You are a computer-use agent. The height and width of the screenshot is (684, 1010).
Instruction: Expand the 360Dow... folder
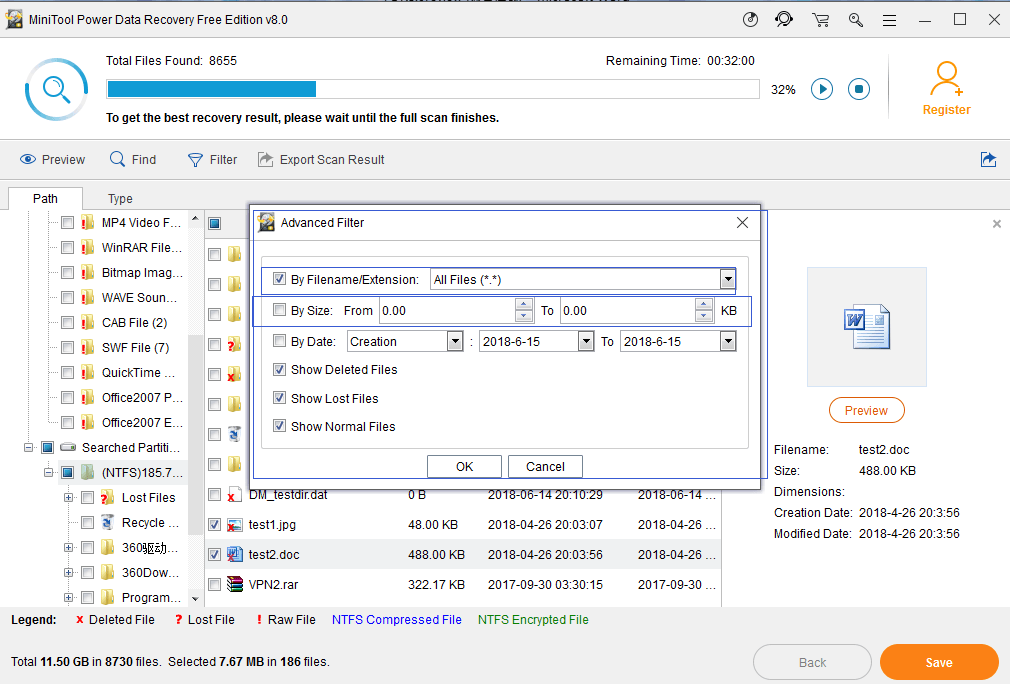coord(68,573)
